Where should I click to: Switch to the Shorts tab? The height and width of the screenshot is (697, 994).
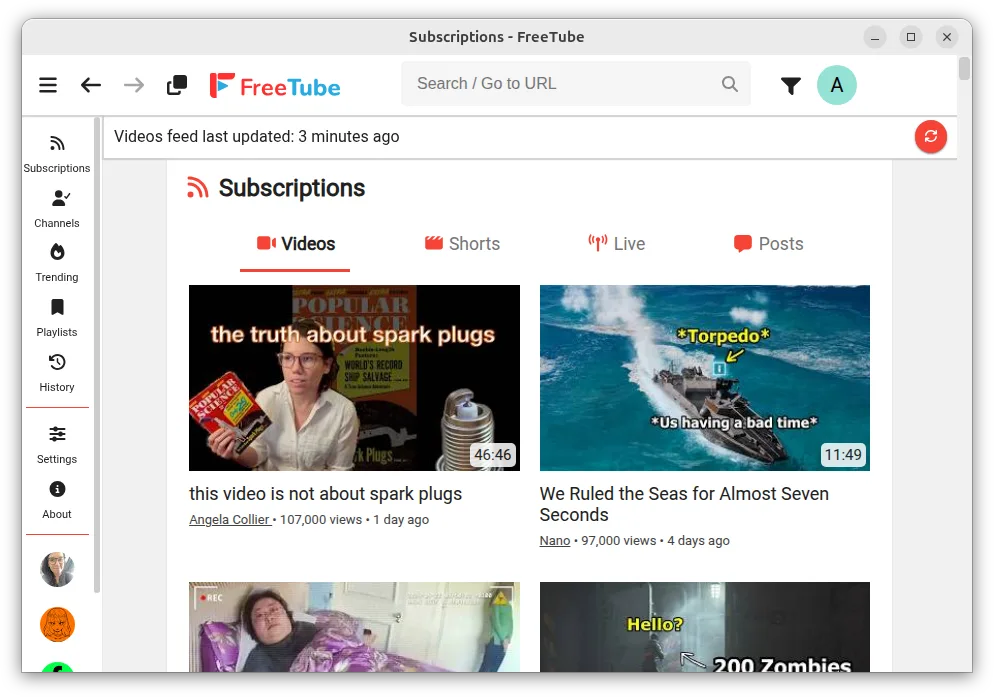point(462,244)
